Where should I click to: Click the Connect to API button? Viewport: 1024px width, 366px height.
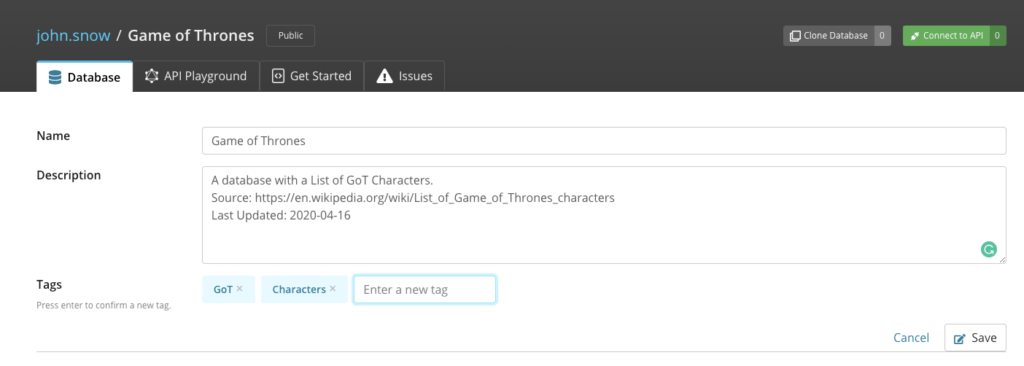click(946, 36)
